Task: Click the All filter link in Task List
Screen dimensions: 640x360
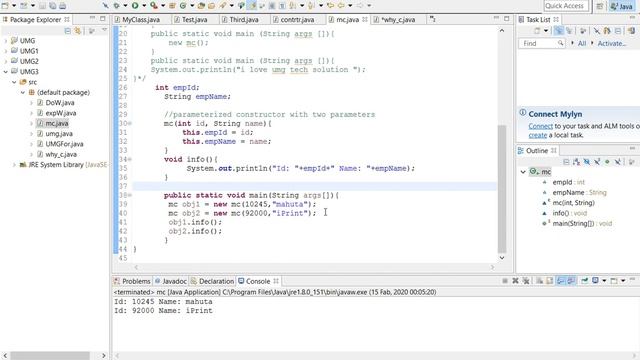Action: click(582, 43)
